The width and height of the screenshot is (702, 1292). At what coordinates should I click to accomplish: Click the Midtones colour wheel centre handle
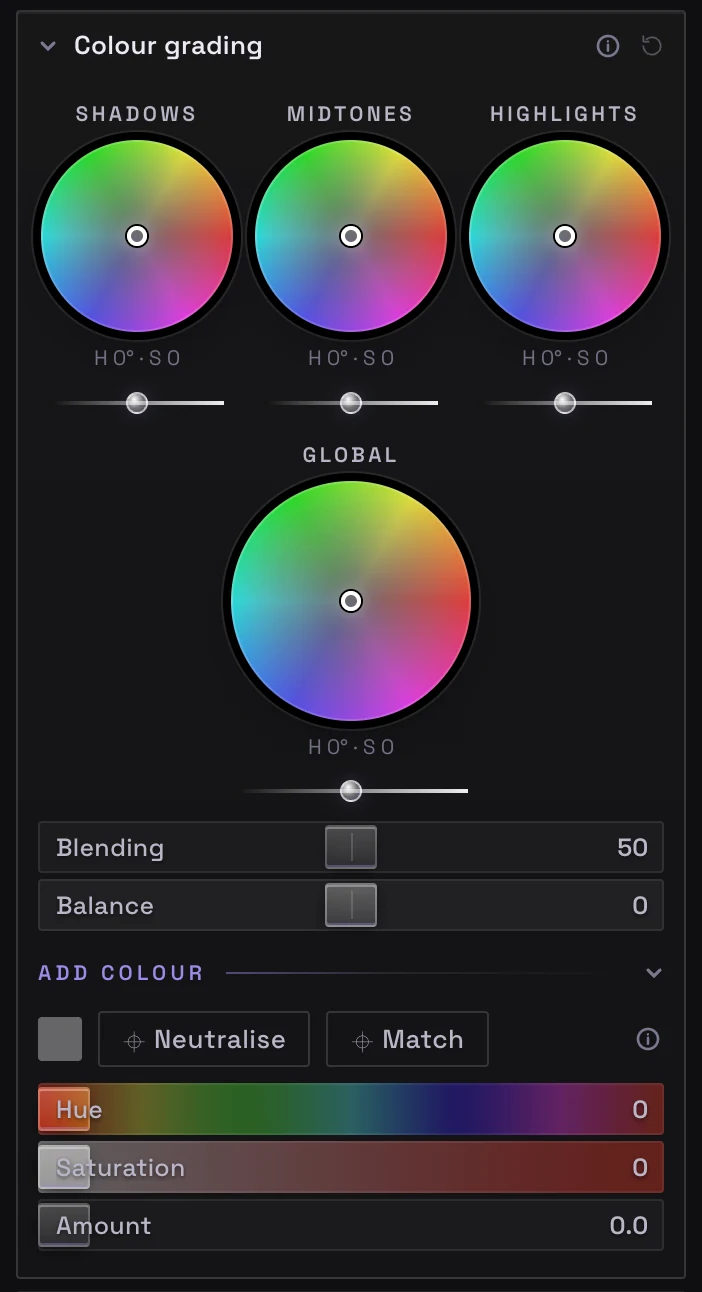351,236
